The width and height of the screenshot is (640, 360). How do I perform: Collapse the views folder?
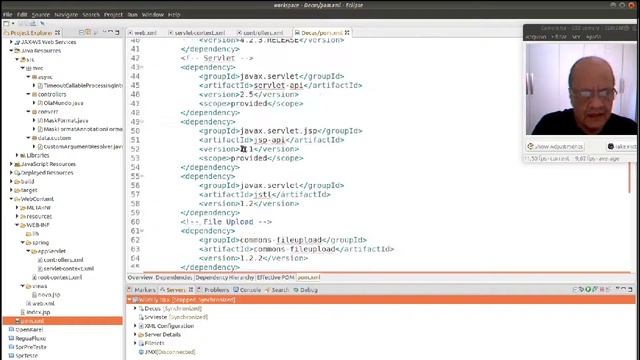click(22, 286)
